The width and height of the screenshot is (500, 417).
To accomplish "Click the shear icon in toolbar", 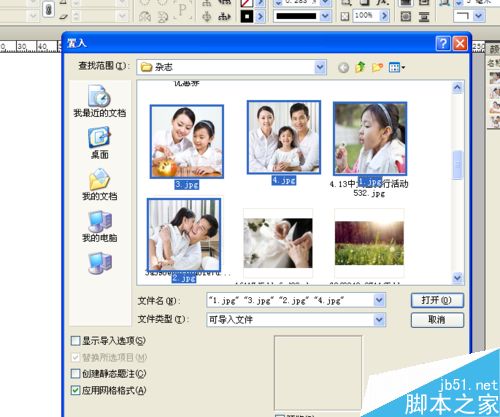I will 64,16.
